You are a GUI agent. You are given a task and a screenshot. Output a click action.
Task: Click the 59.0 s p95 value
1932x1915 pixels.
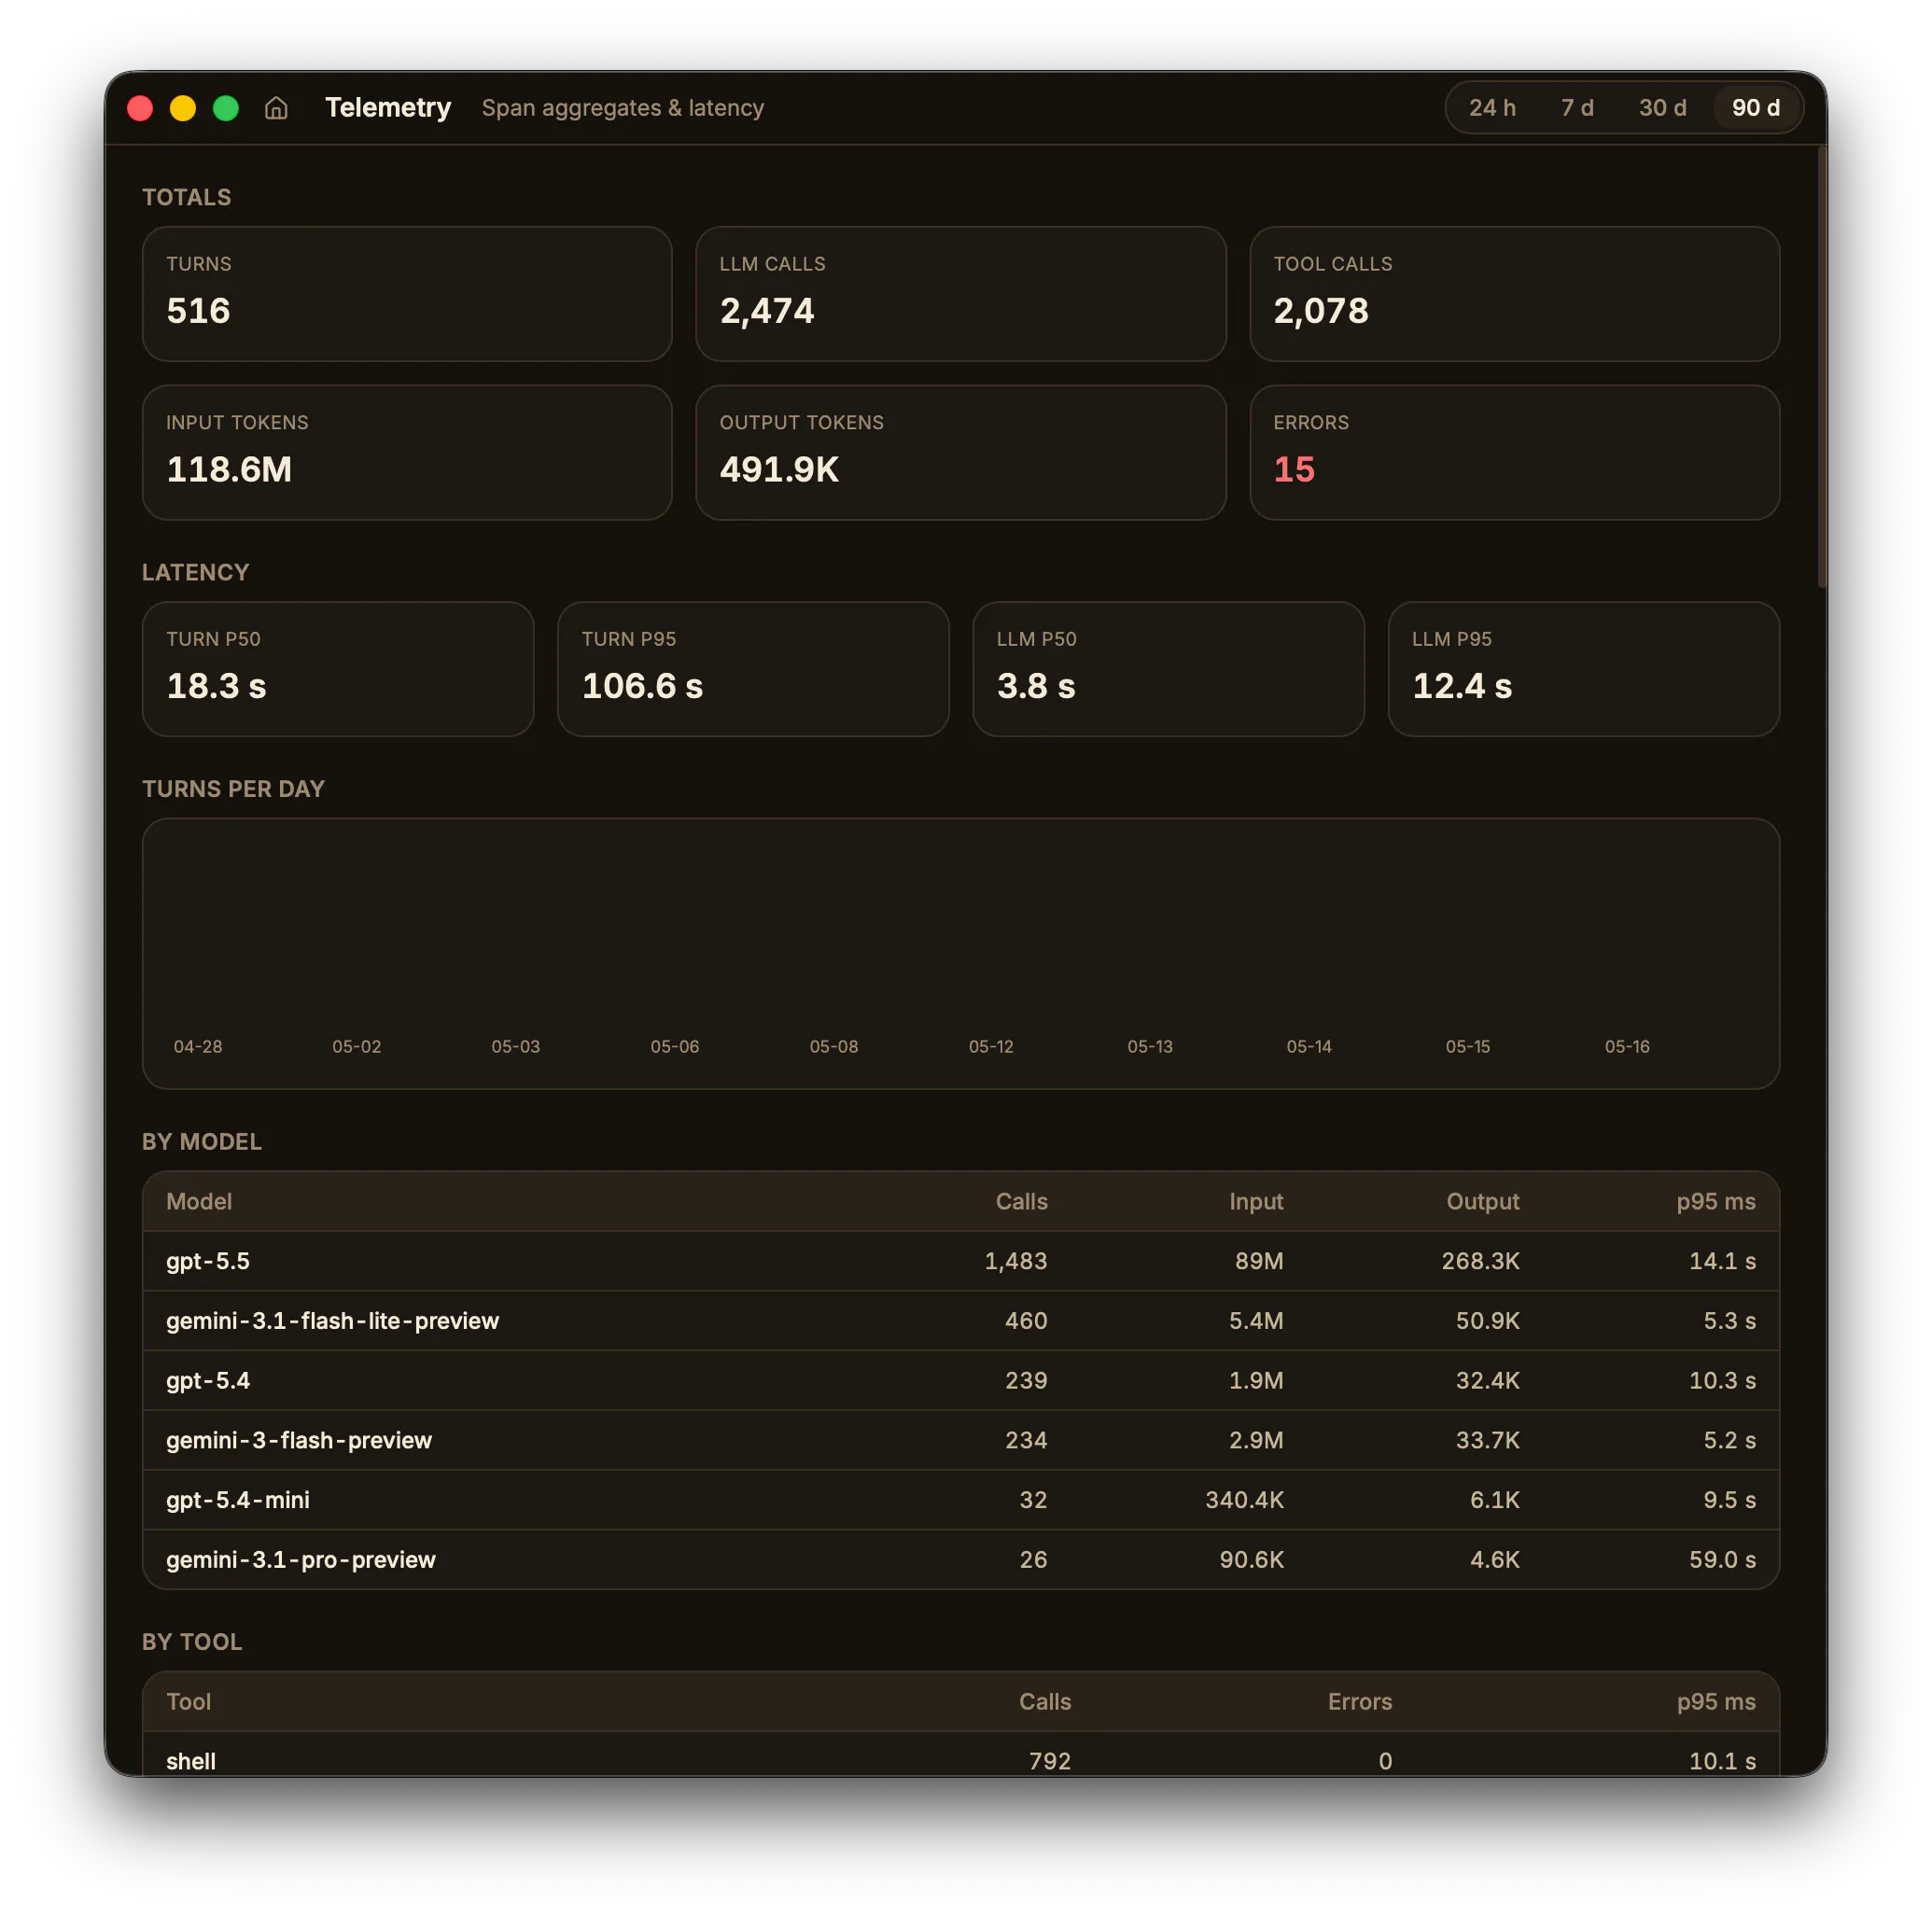(x=1722, y=1560)
